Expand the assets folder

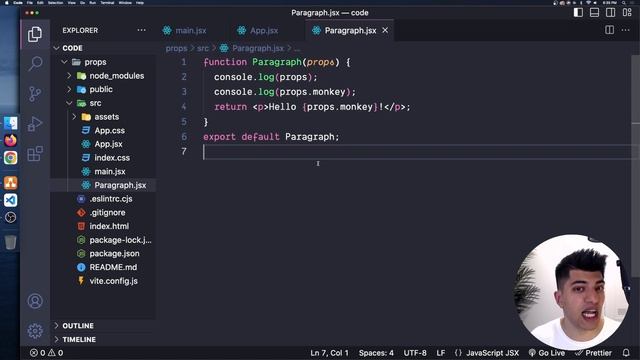tap(106, 117)
